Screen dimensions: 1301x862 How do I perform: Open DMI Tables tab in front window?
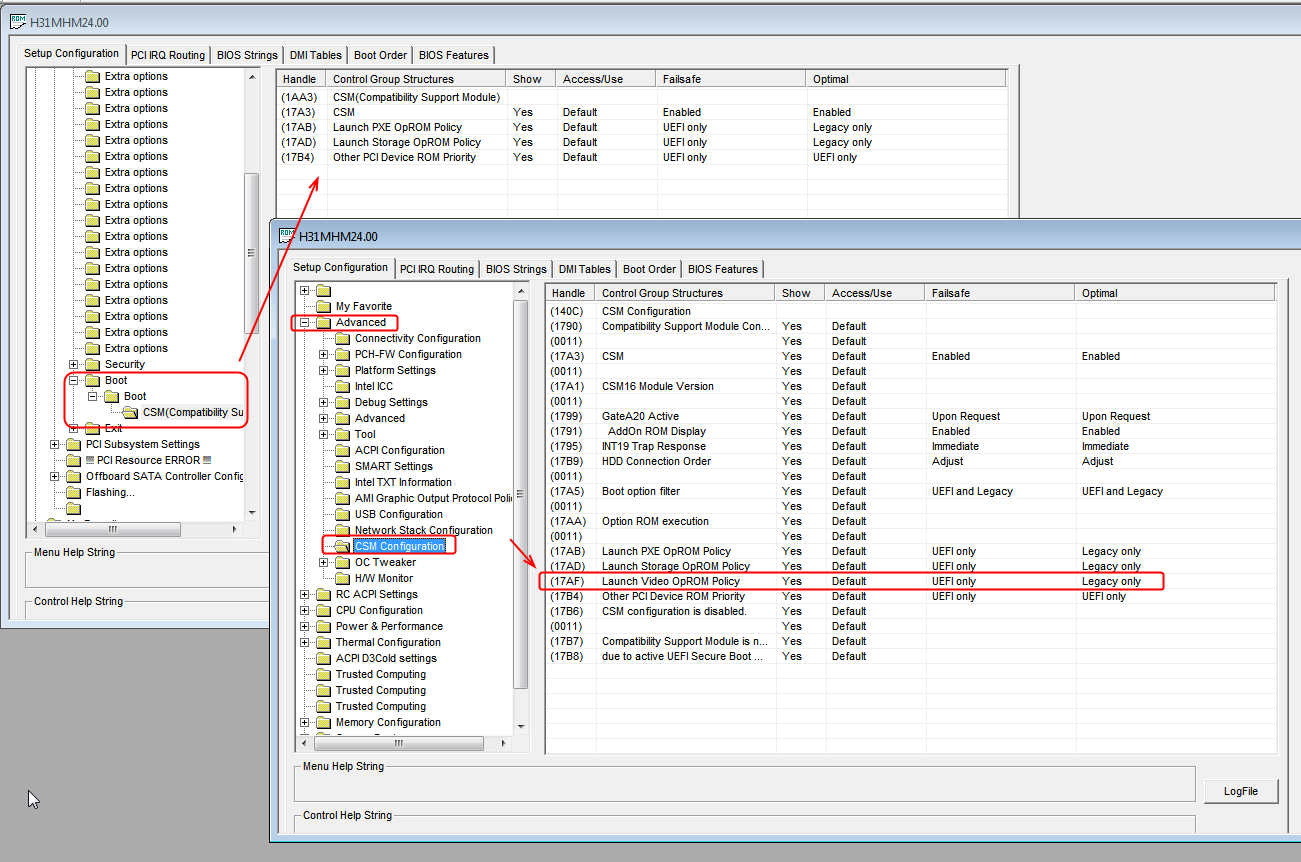[585, 269]
